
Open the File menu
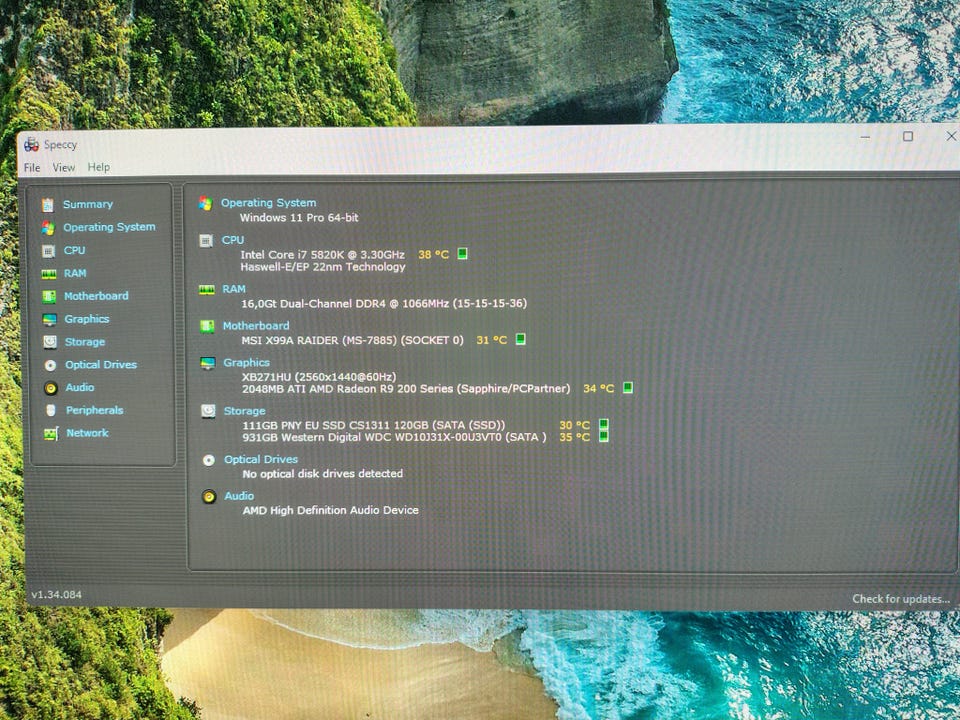32,167
